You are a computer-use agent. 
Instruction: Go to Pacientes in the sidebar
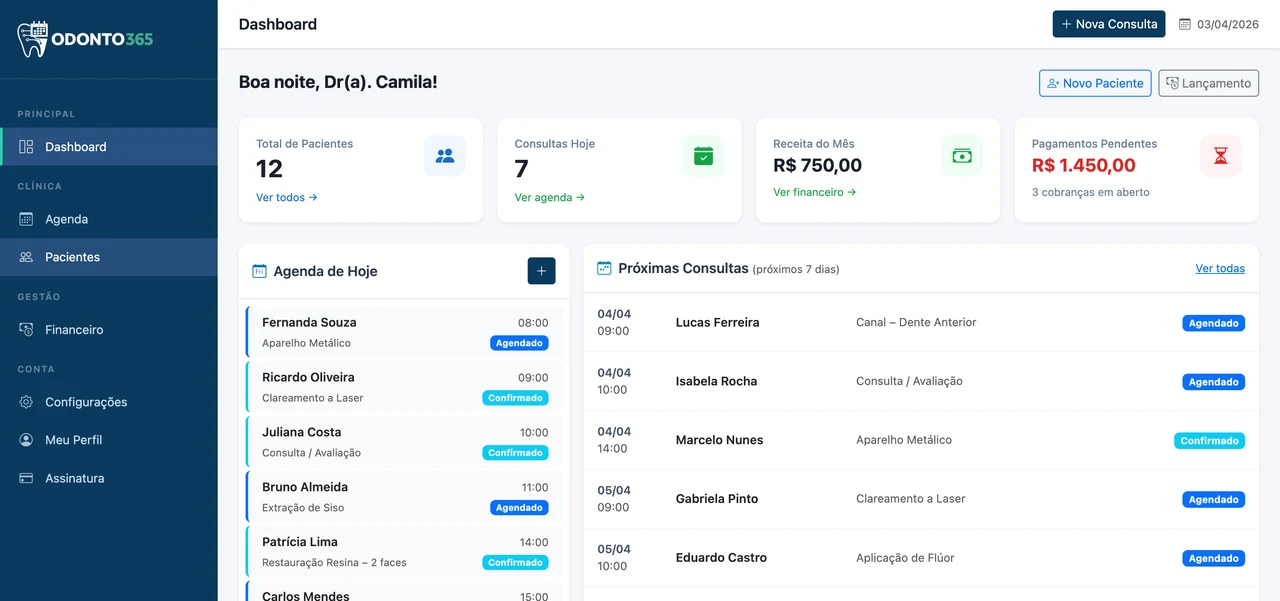pos(72,257)
